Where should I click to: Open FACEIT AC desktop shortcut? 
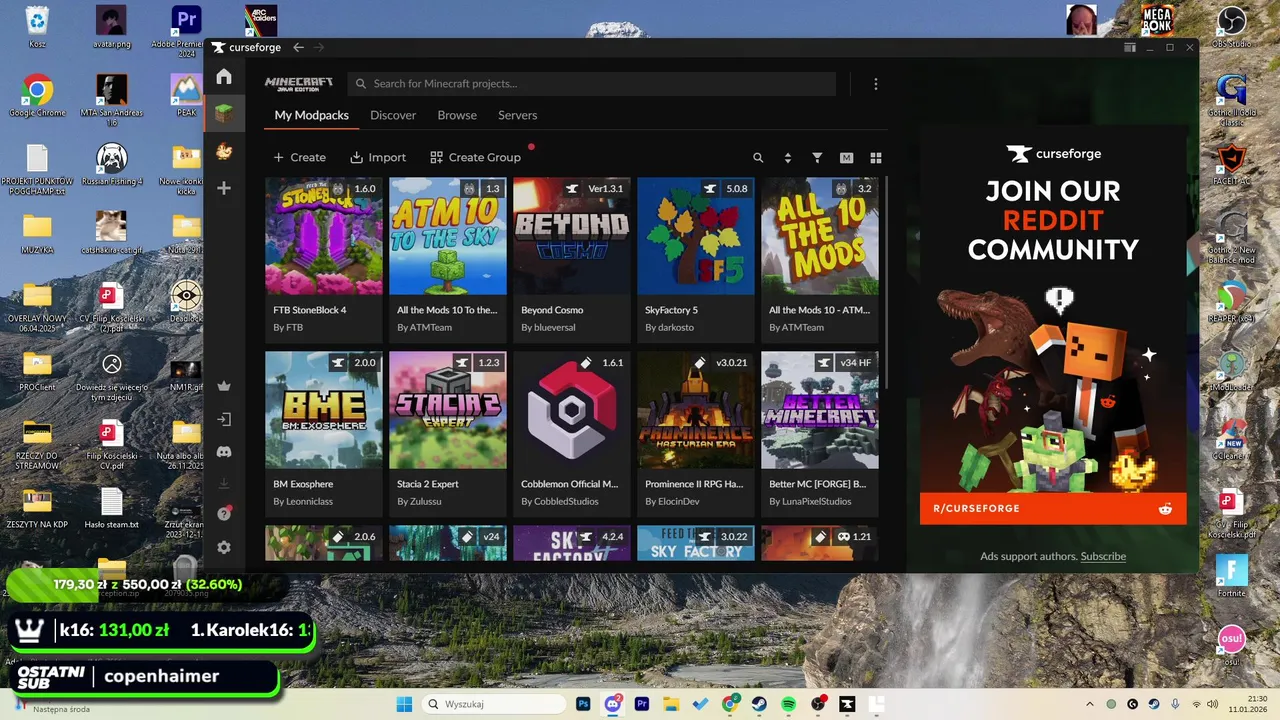[1231, 164]
